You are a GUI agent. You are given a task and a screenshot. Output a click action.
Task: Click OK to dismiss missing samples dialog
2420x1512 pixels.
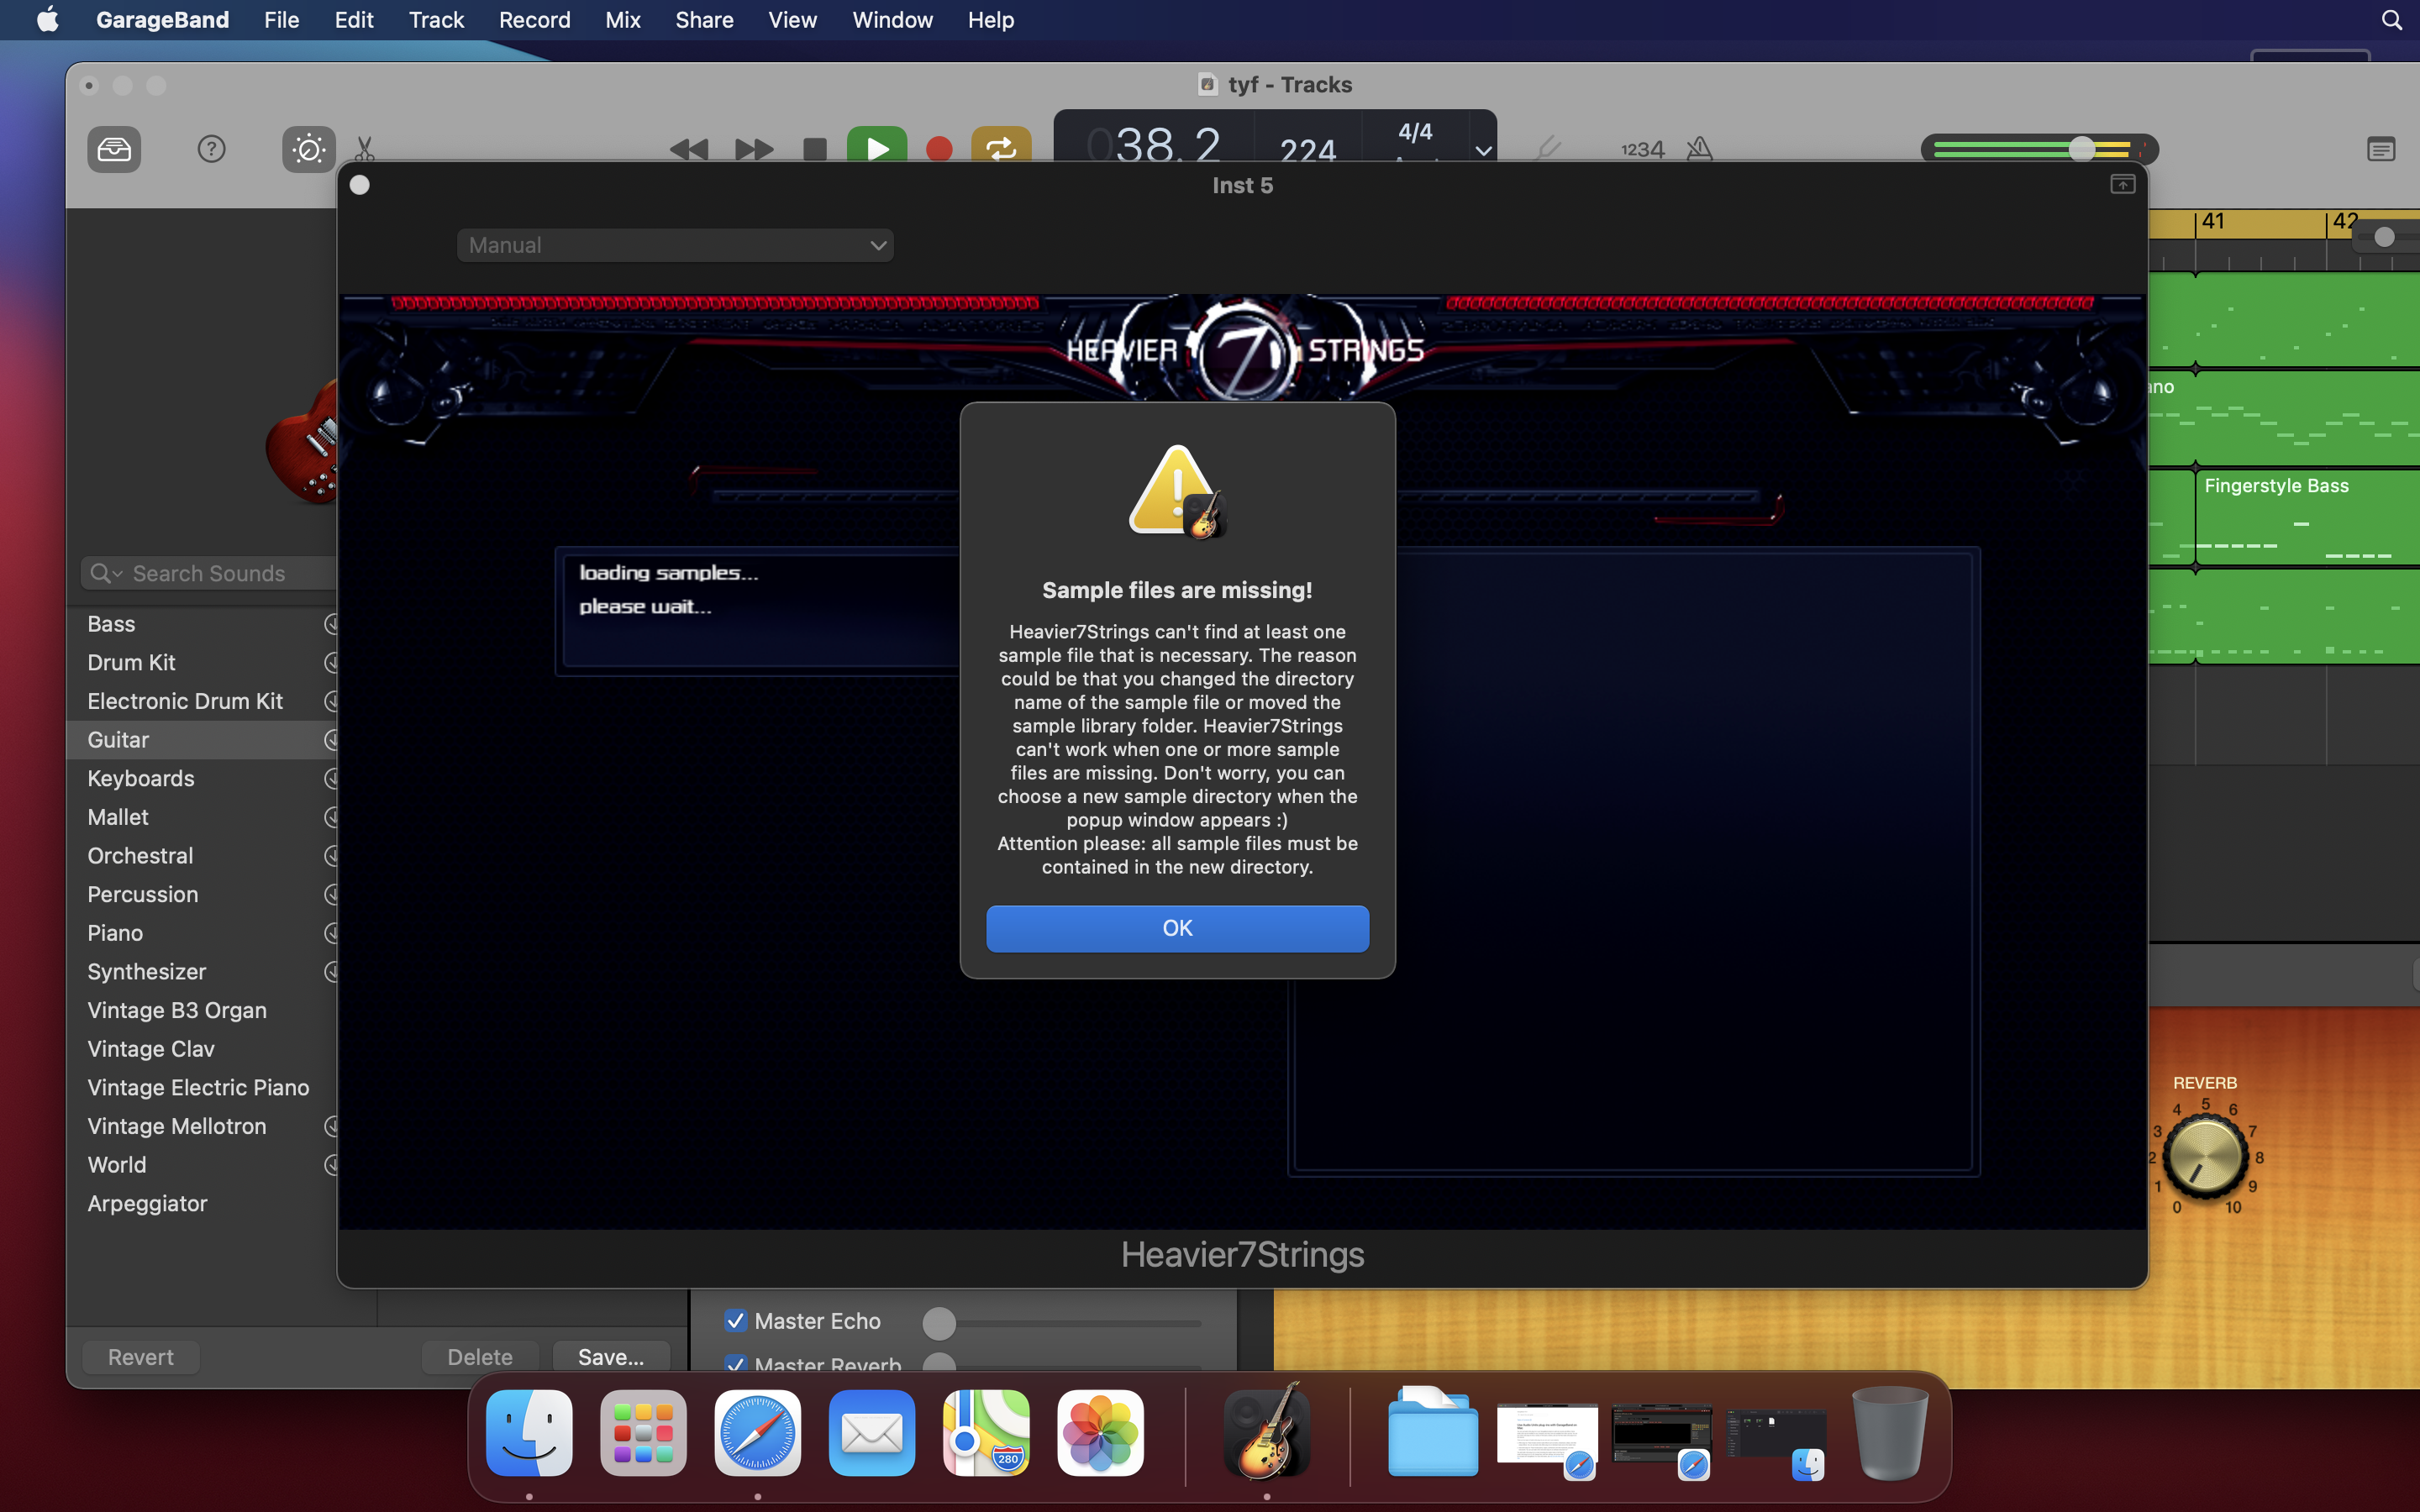click(x=1178, y=927)
